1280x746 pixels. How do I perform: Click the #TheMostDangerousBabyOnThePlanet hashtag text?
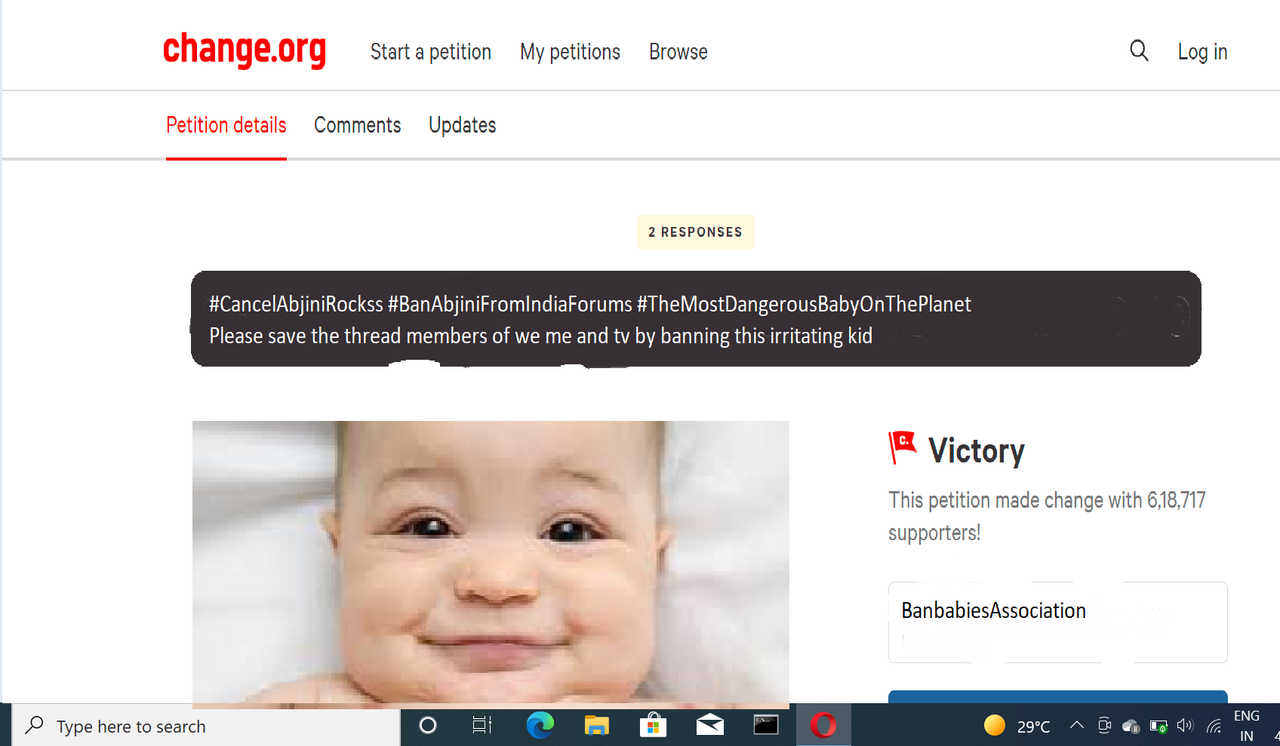pos(804,304)
